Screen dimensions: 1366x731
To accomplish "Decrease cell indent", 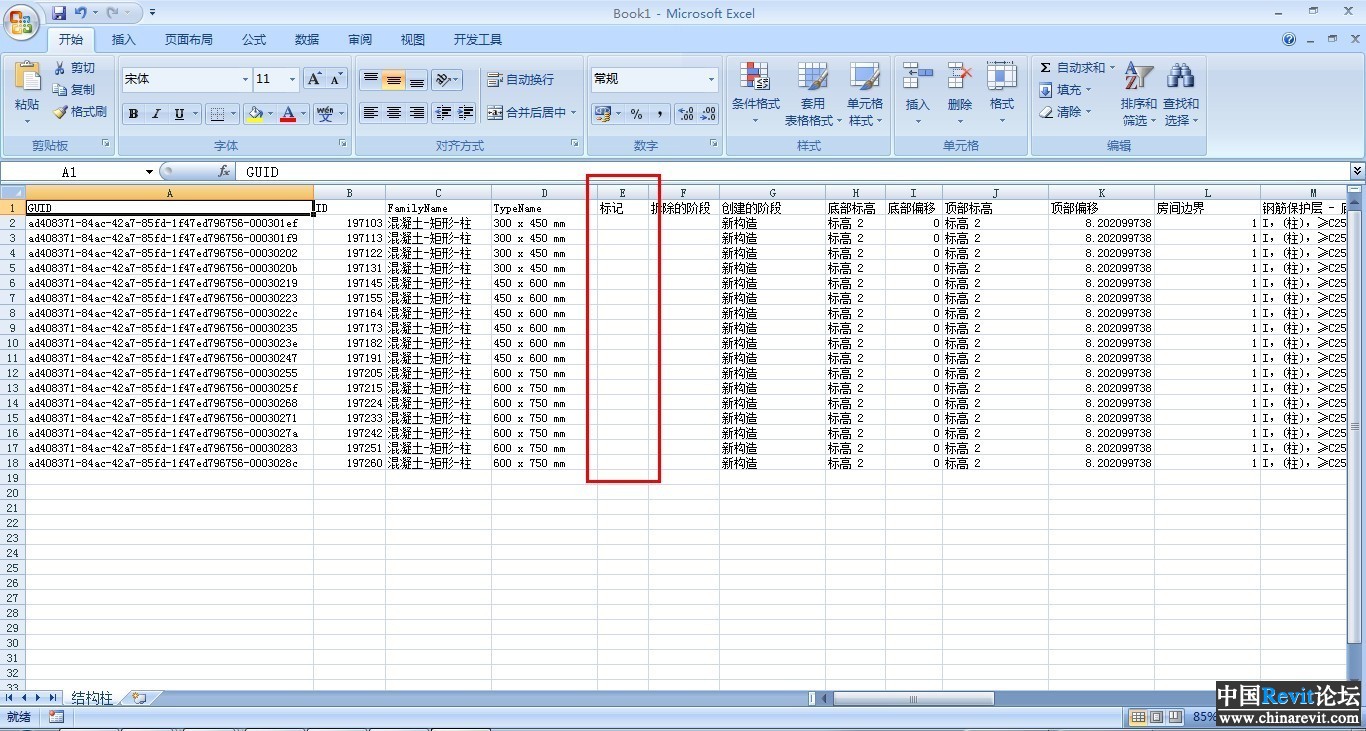I will [x=443, y=113].
